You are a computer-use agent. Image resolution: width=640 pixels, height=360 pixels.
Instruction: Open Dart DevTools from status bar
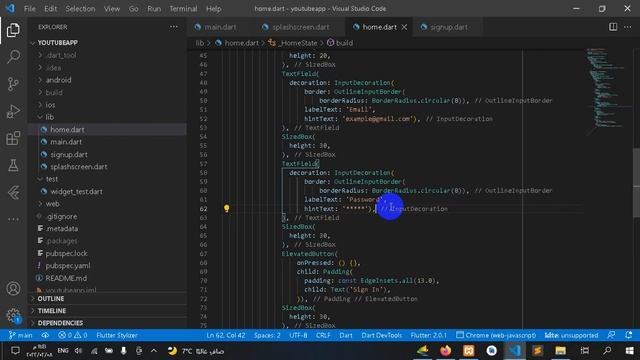[381, 335]
